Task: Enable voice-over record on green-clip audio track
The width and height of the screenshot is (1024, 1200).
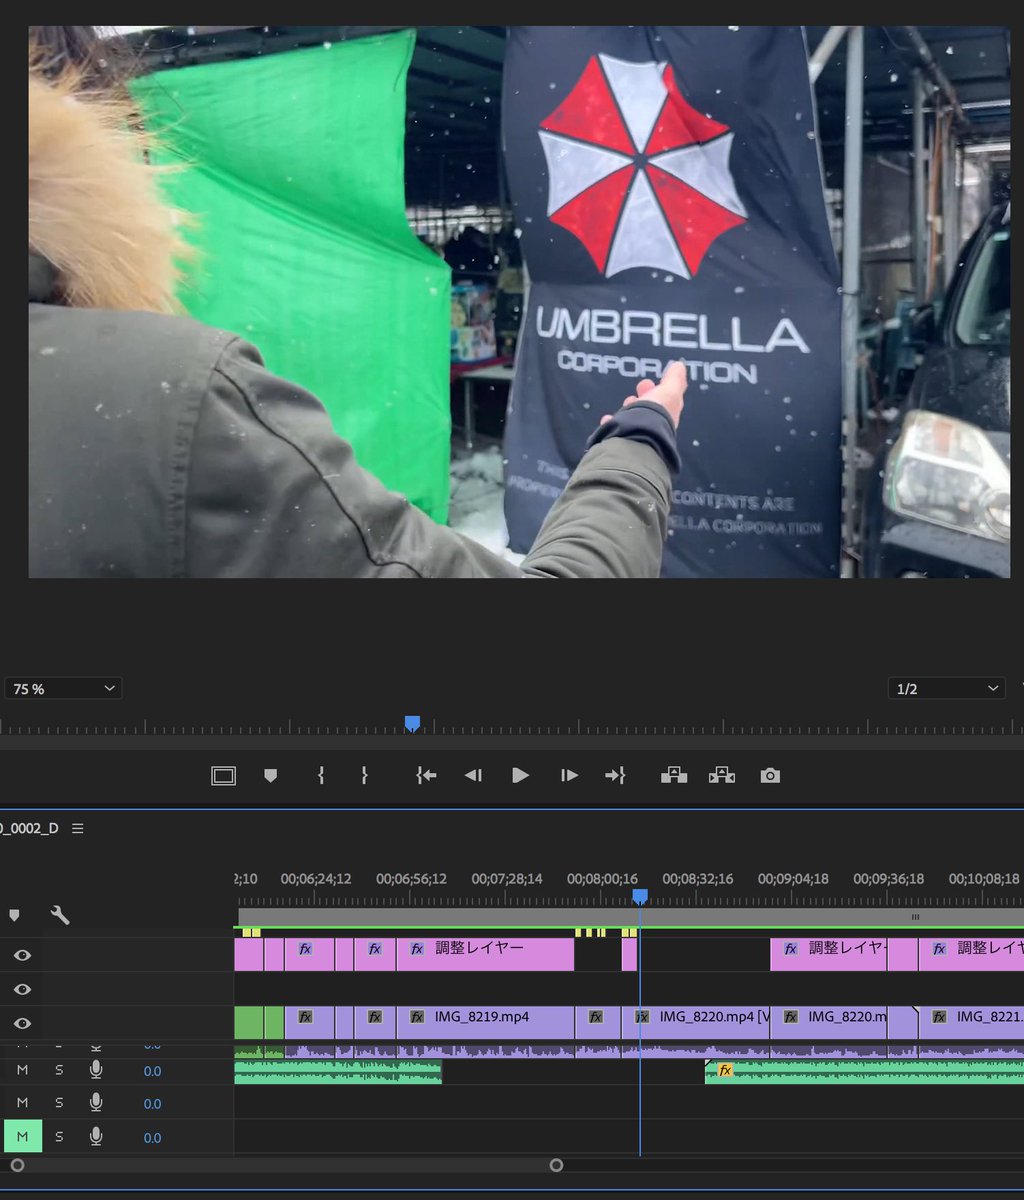Action: (96, 1070)
